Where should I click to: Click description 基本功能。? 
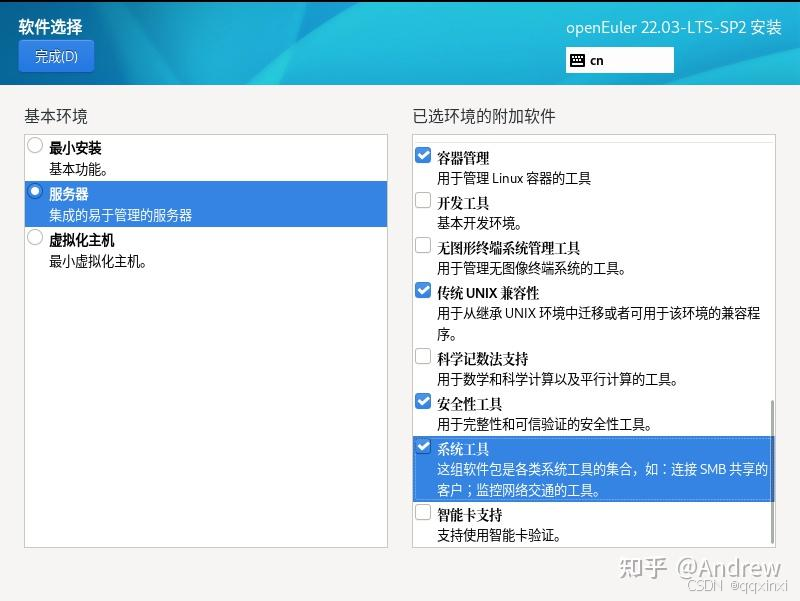pos(78,169)
